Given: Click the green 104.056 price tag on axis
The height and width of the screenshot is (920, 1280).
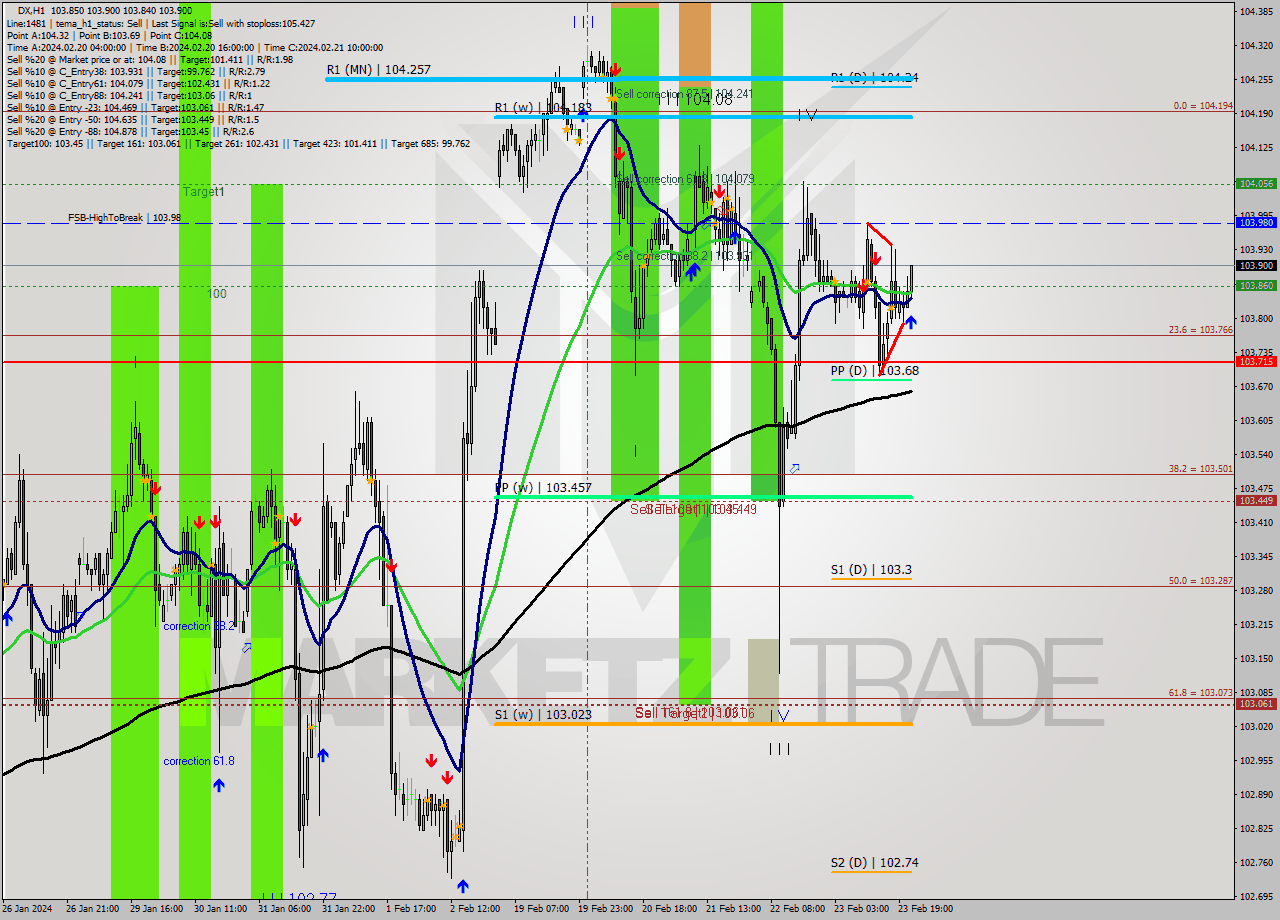Looking at the screenshot, I should tap(1256, 184).
